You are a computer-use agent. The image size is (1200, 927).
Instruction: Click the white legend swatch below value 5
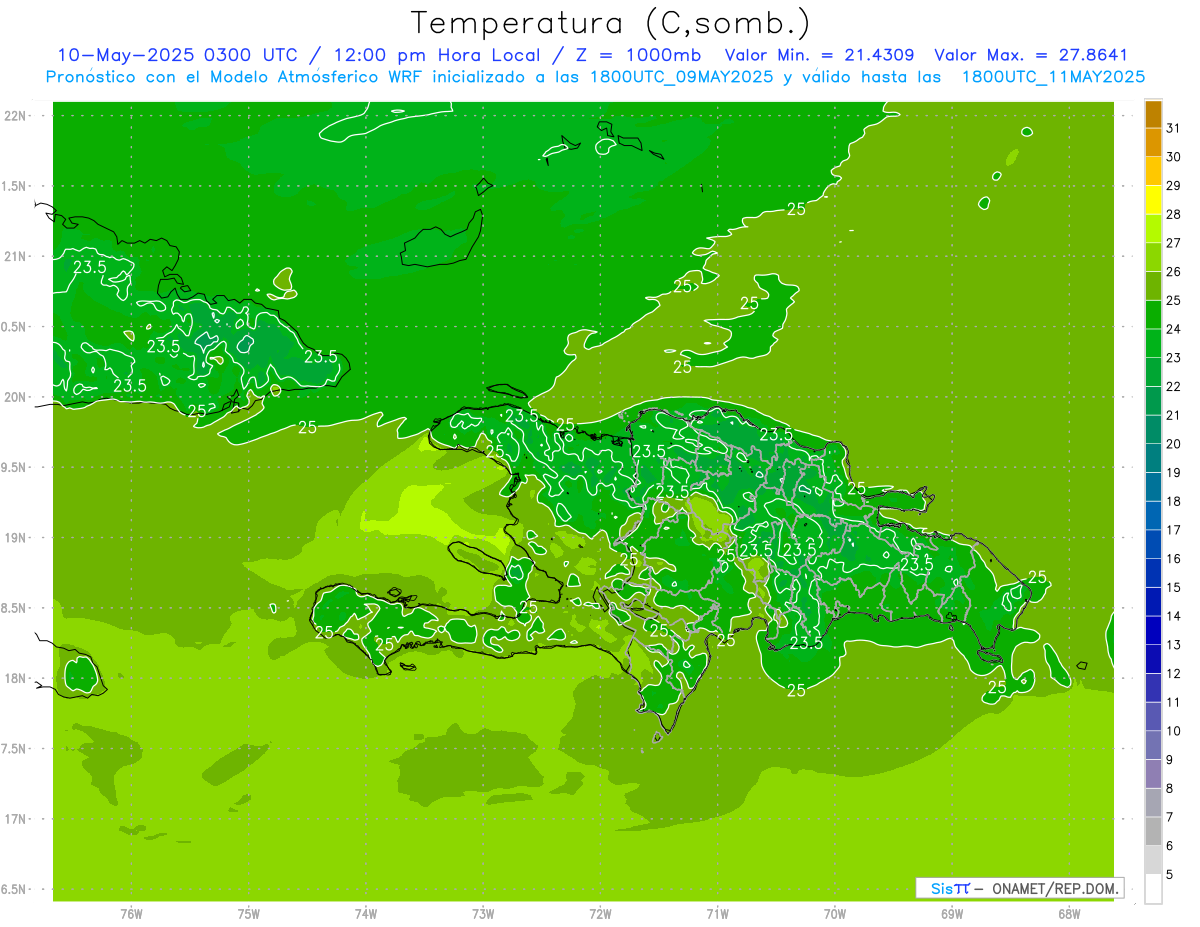(1153, 889)
